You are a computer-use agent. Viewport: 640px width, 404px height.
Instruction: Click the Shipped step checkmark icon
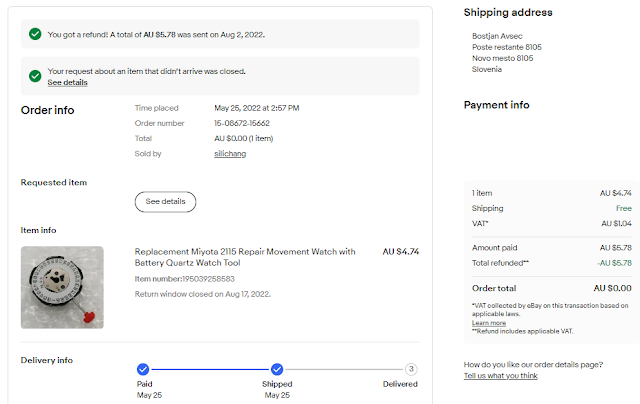click(277, 369)
